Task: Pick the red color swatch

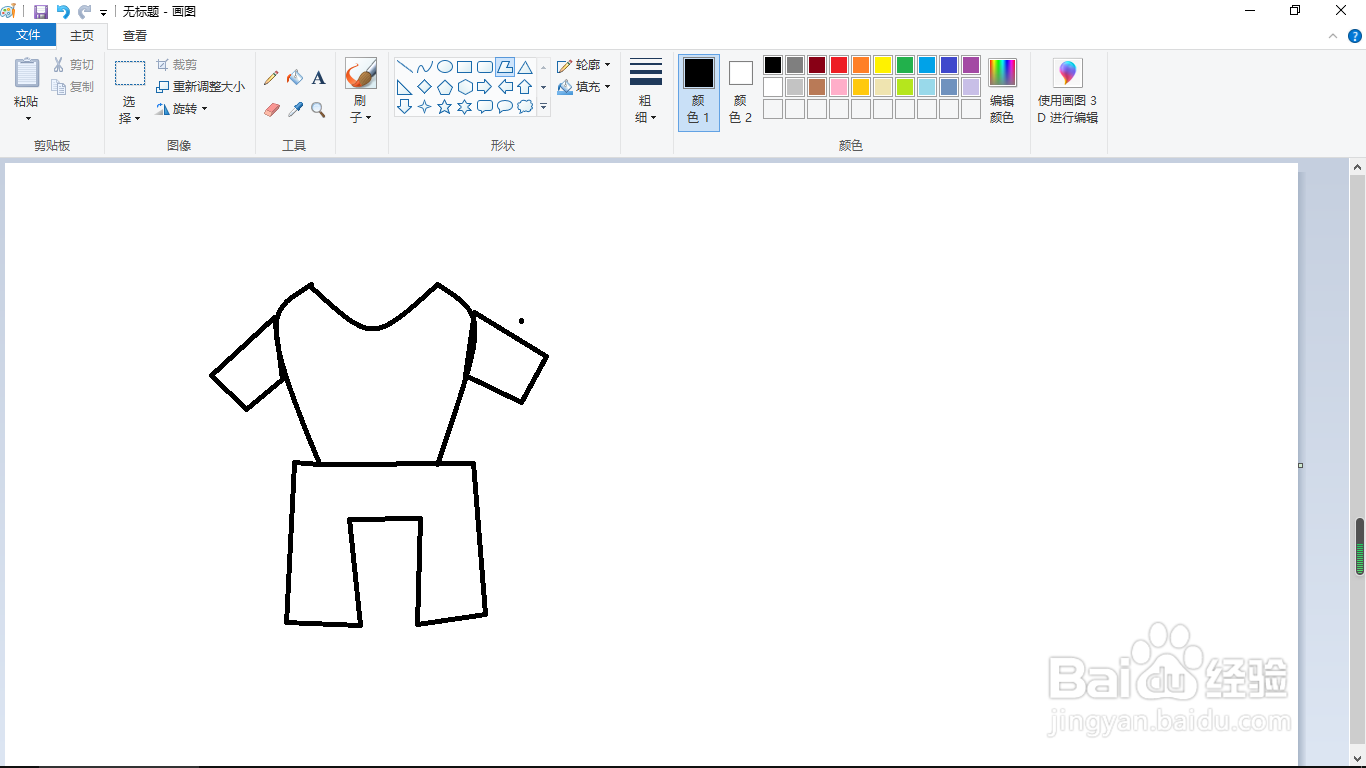Action: tap(839, 65)
